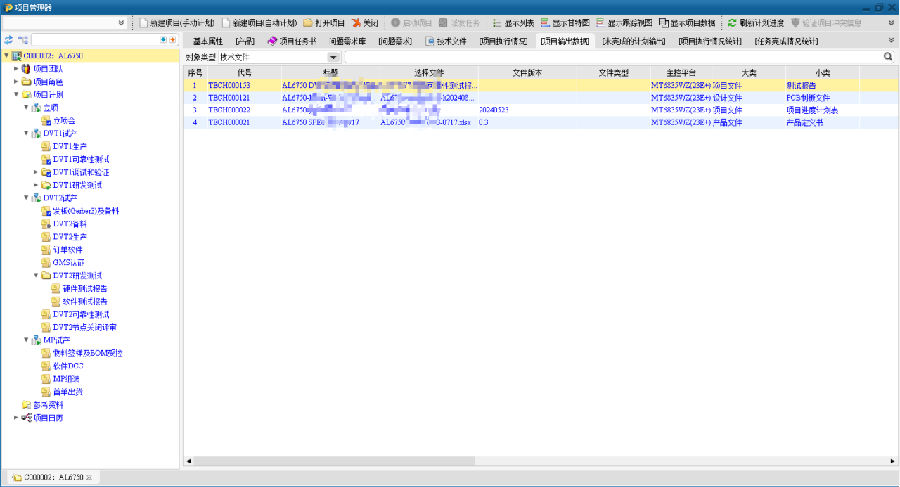Open the TBCH000021 code link
900x487 pixels.
(x=229, y=122)
